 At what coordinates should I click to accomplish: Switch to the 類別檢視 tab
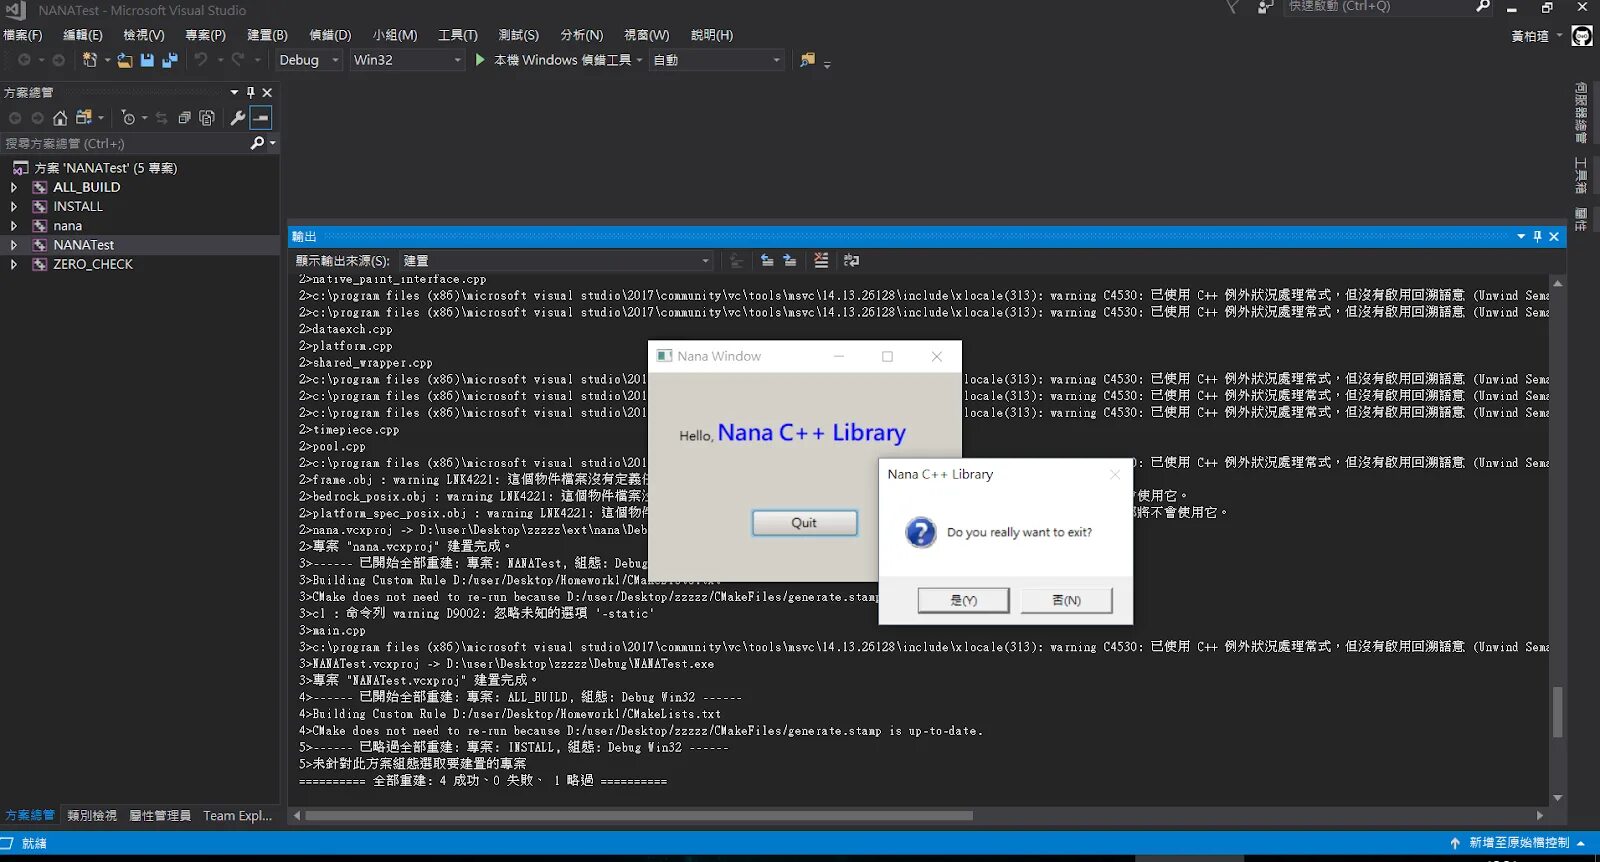click(92, 816)
